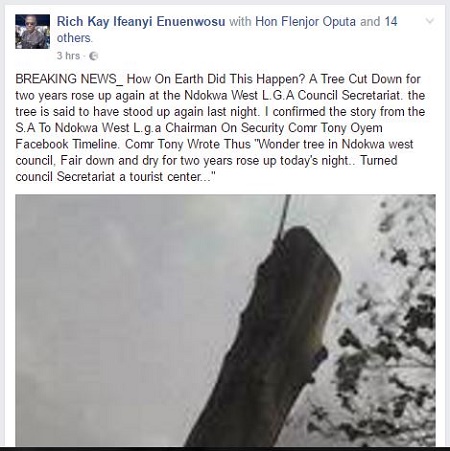Screen dimensions: 450x451
Task: Click the globe public privacy icon
Action: [x=94, y=56]
